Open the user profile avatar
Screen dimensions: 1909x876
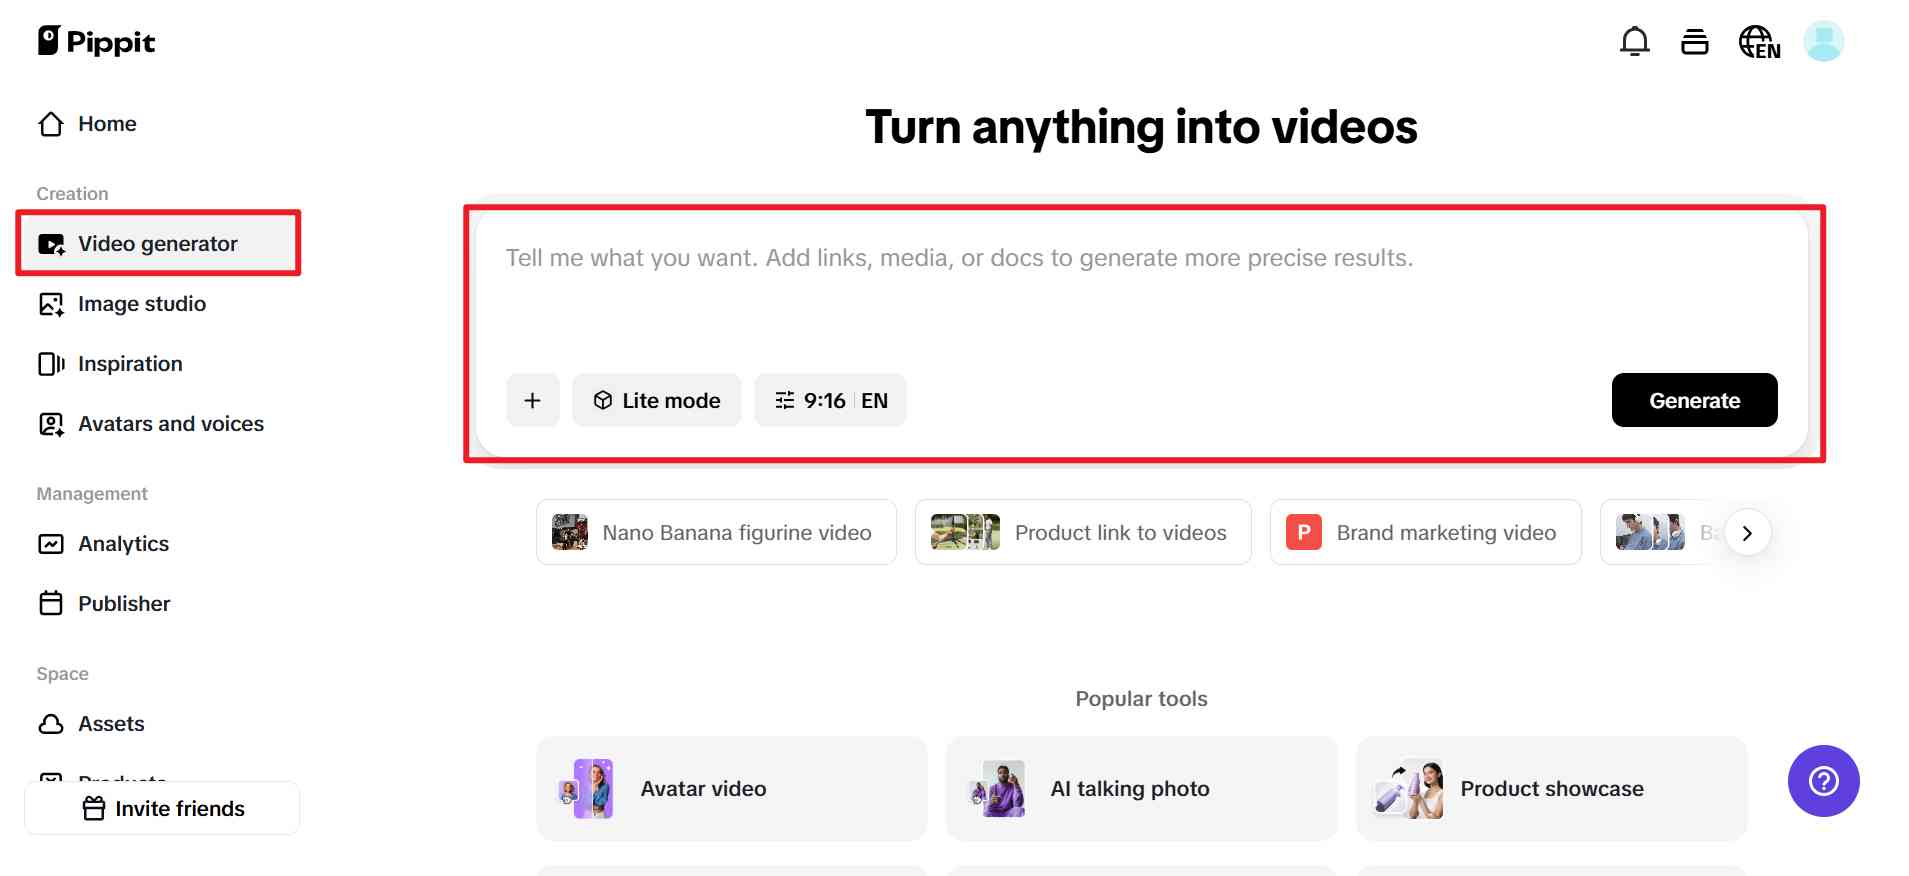(x=1823, y=42)
